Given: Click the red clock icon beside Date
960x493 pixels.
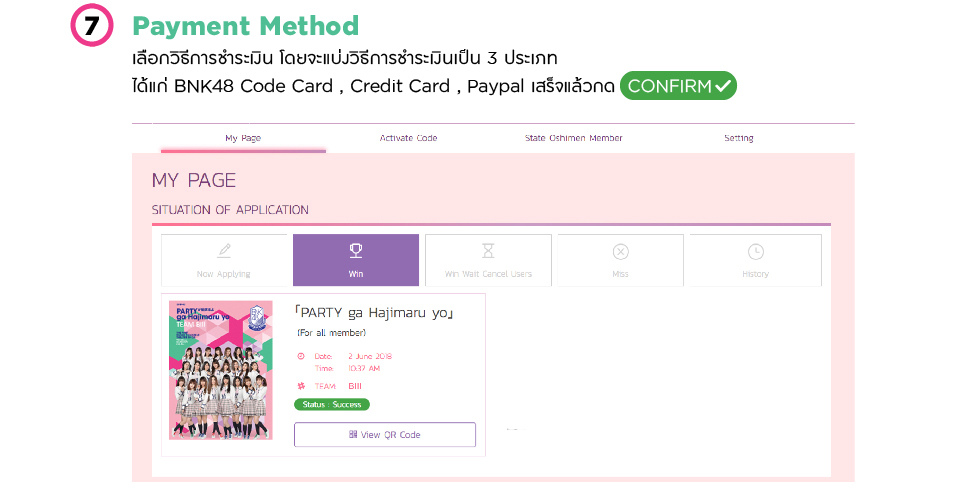Looking at the screenshot, I should (300, 356).
